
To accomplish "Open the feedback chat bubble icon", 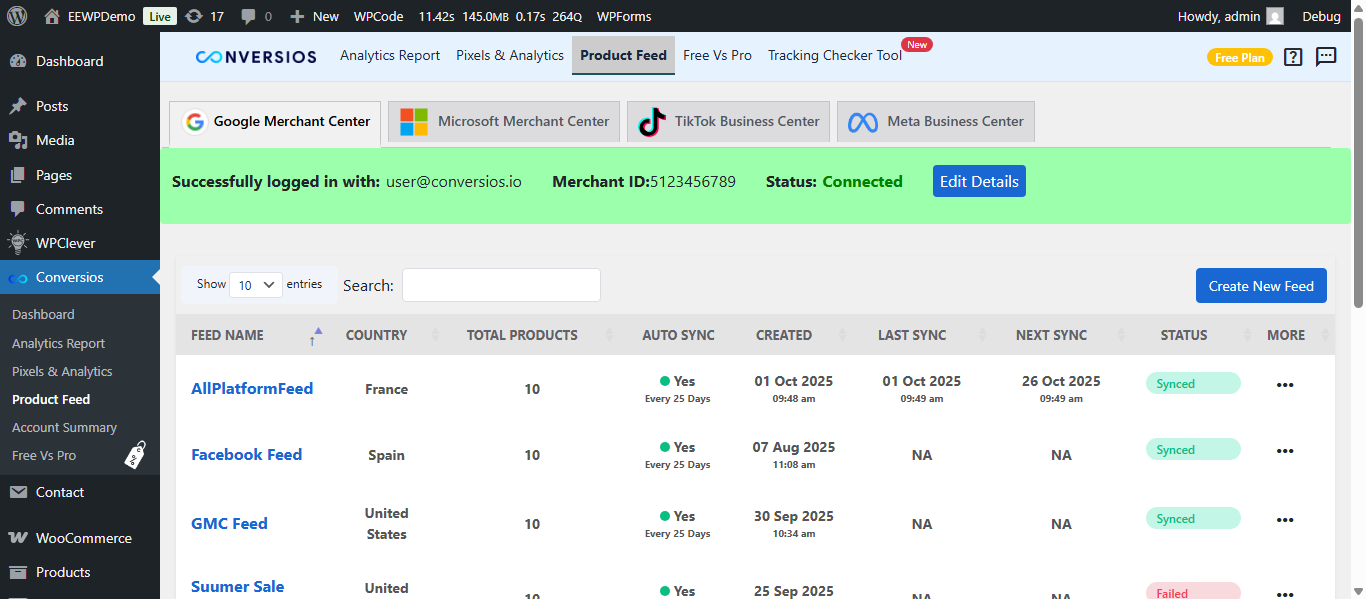I will click(x=1326, y=57).
